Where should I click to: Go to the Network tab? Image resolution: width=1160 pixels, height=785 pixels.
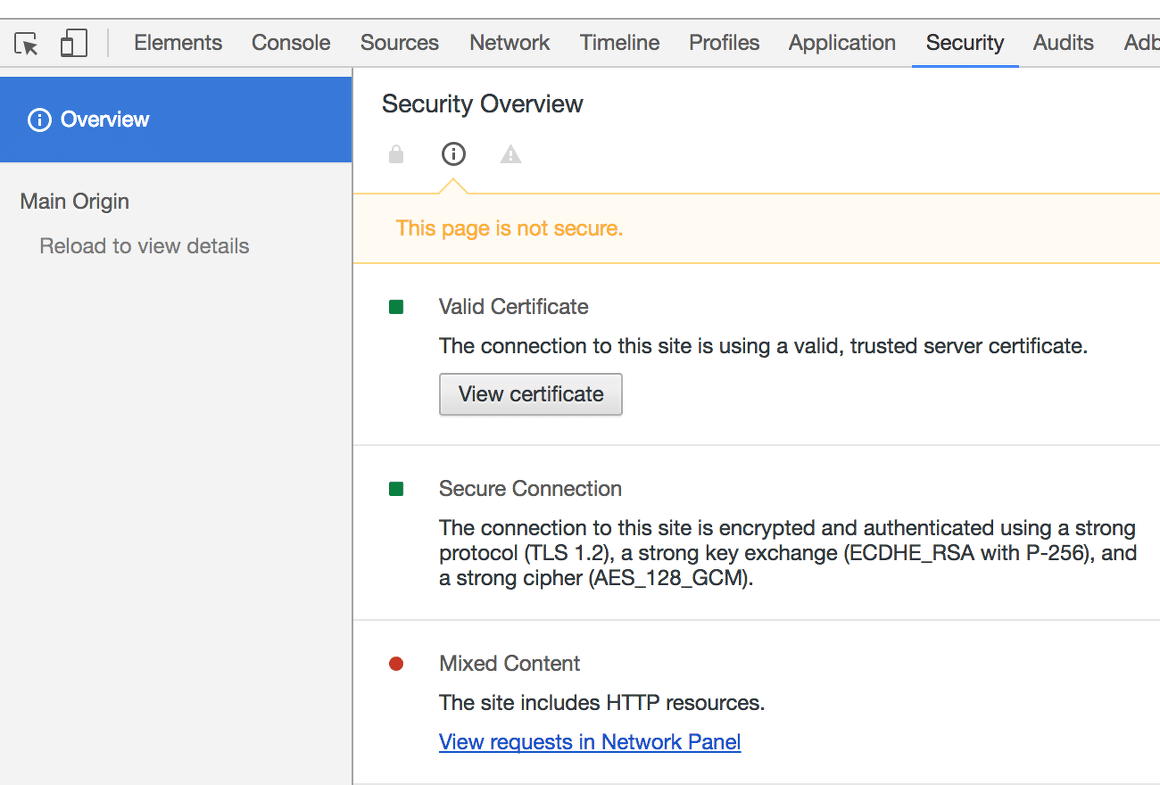pyautogui.click(x=509, y=43)
